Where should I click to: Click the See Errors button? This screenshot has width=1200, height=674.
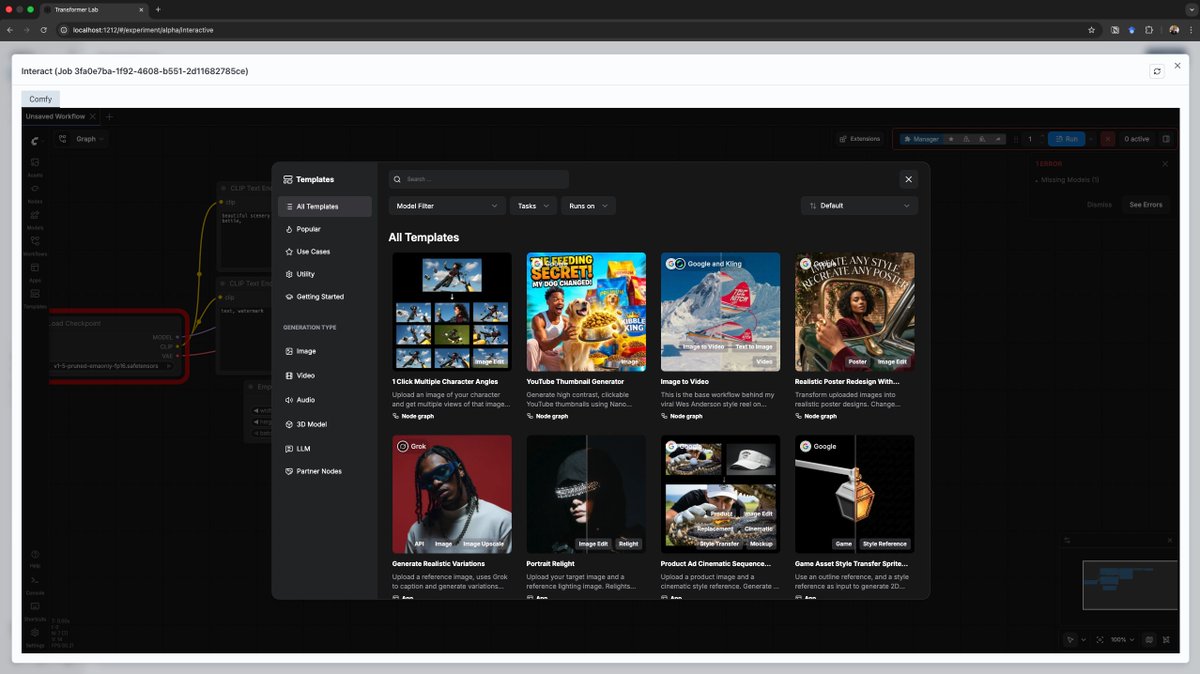(x=1146, y=205)
